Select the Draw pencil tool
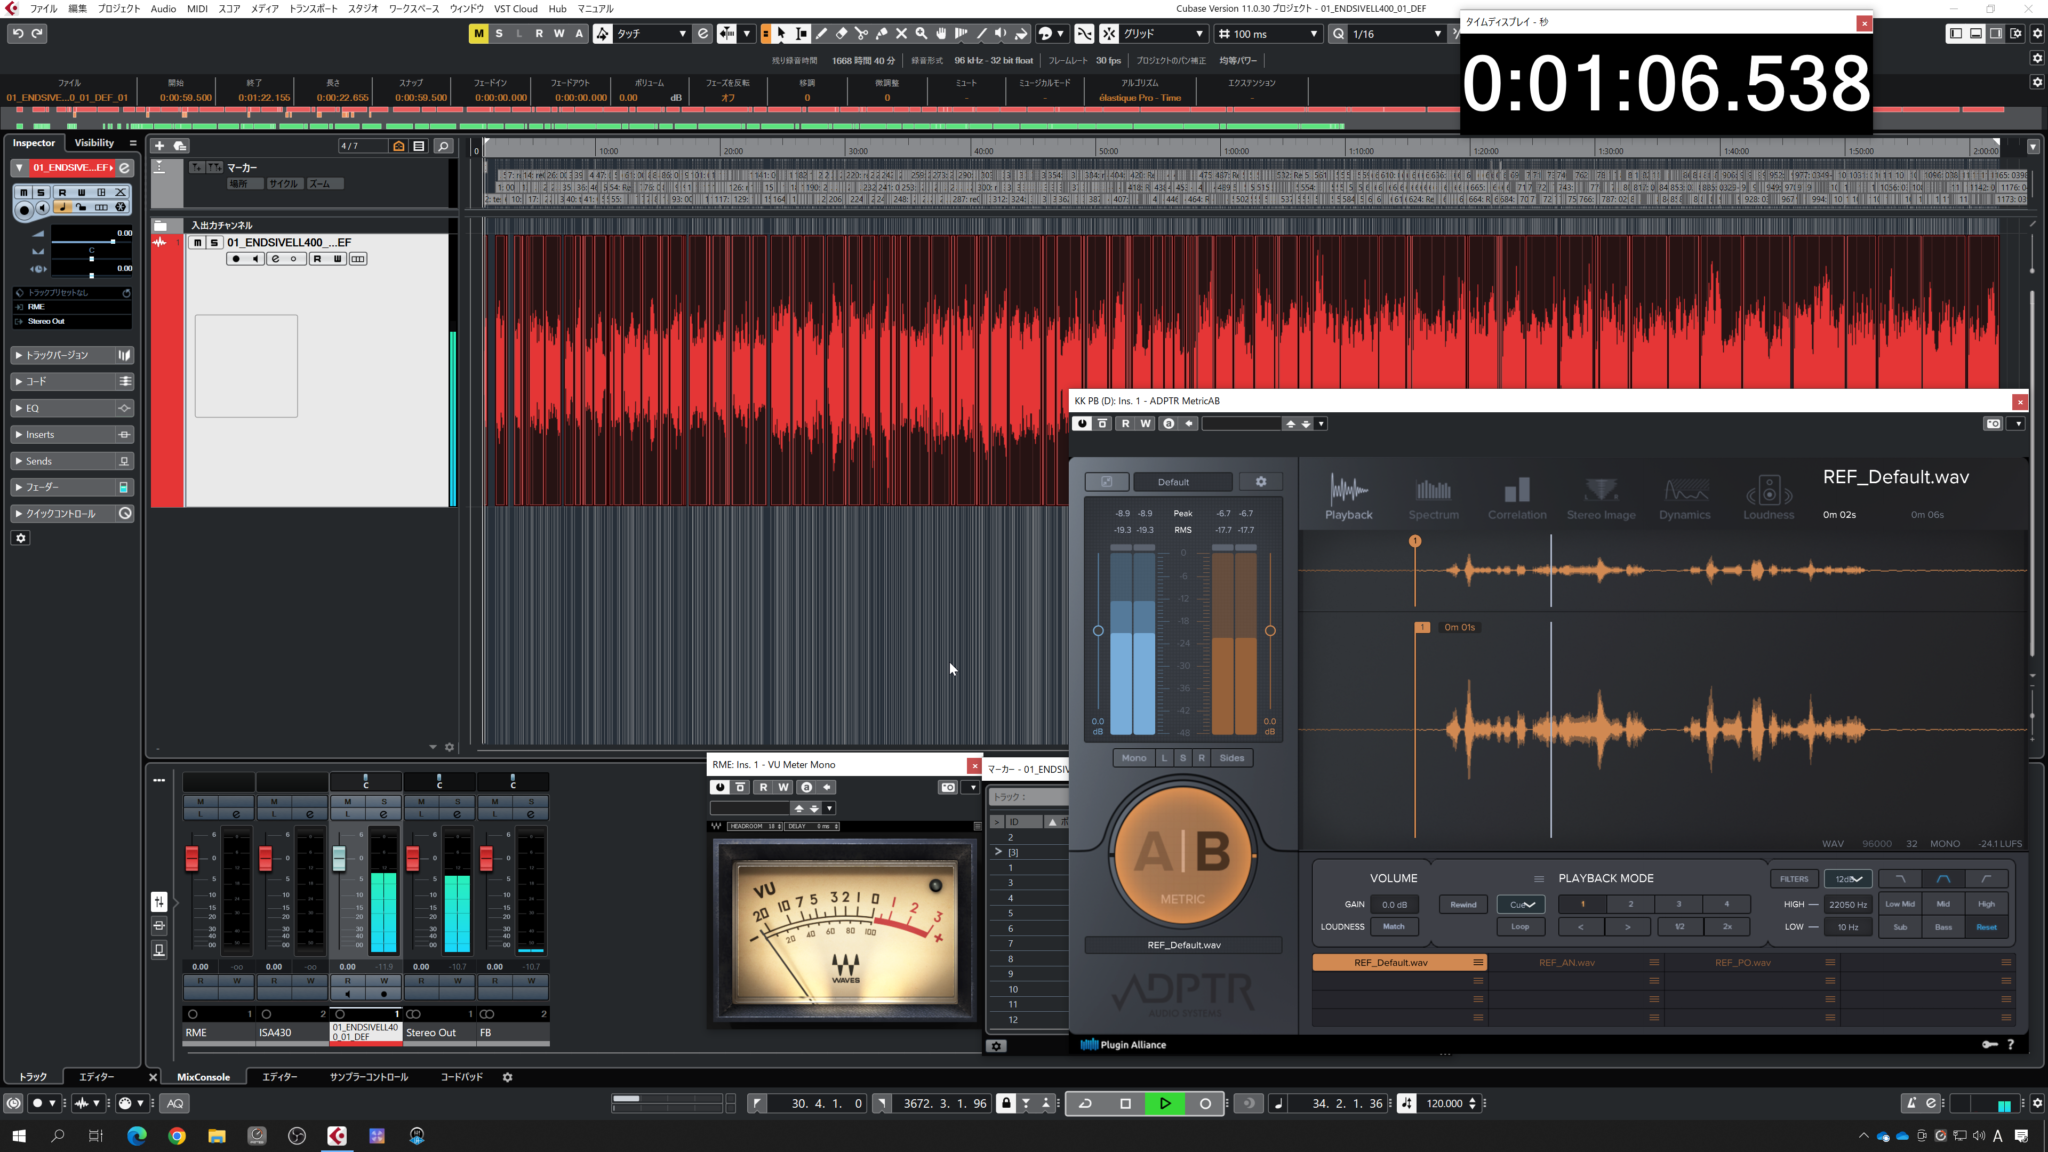Image resolution: width=2048 pixels, height=1152 pixels. 822,34
